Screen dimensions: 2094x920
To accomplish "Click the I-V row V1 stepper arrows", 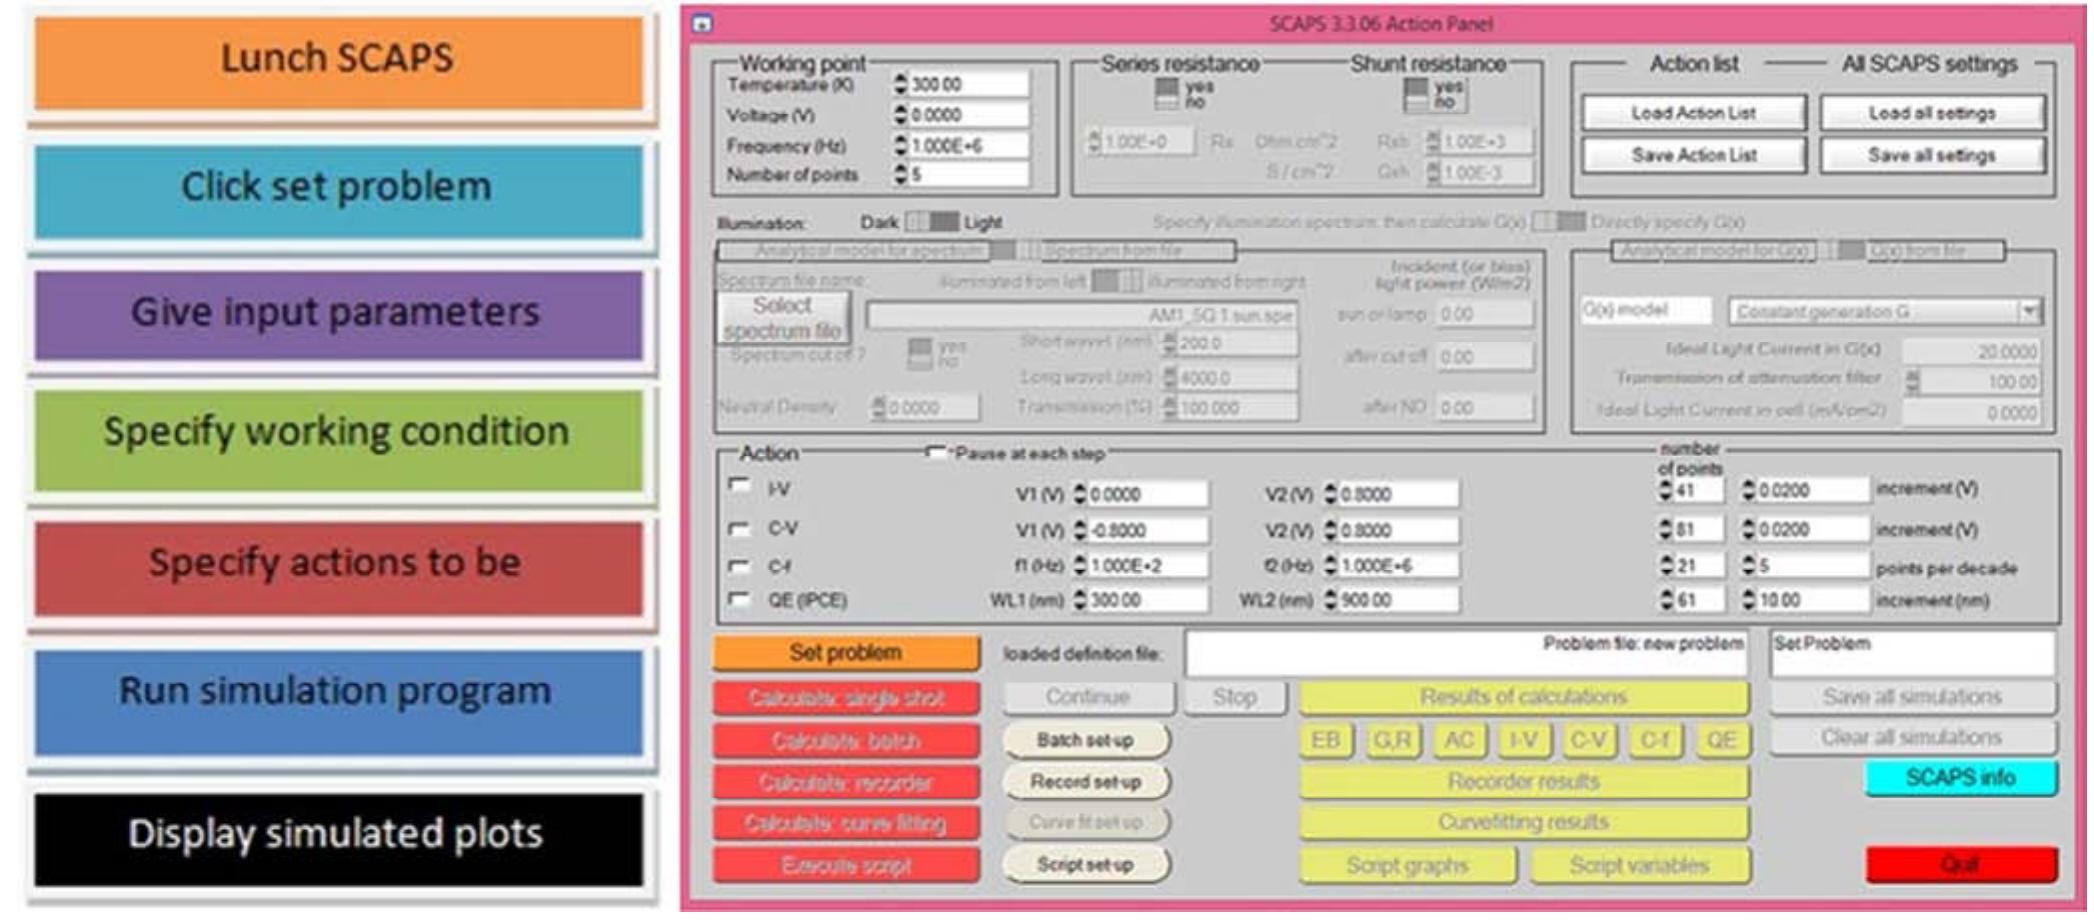I will tap(1080, 493).
